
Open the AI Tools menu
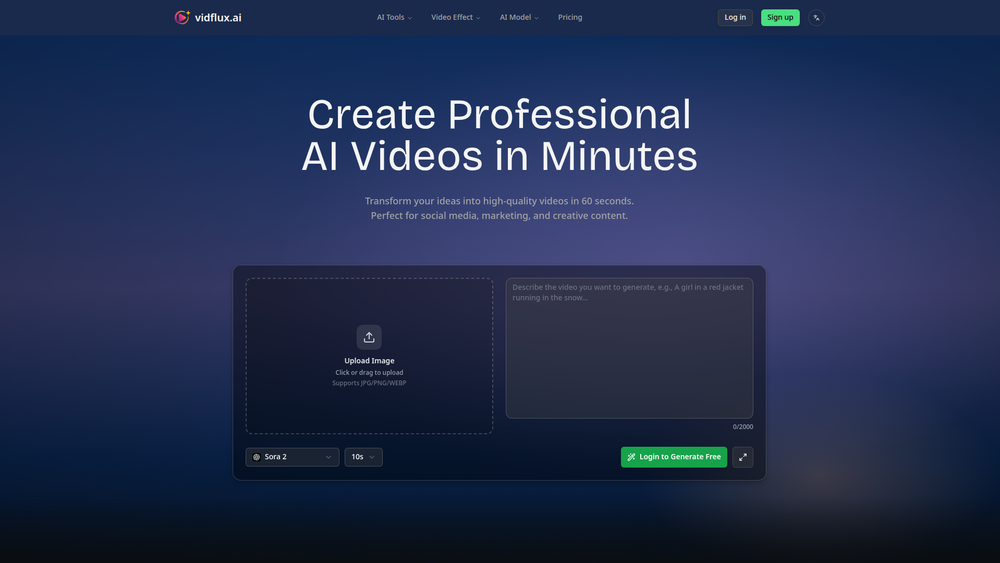(394, 17)
